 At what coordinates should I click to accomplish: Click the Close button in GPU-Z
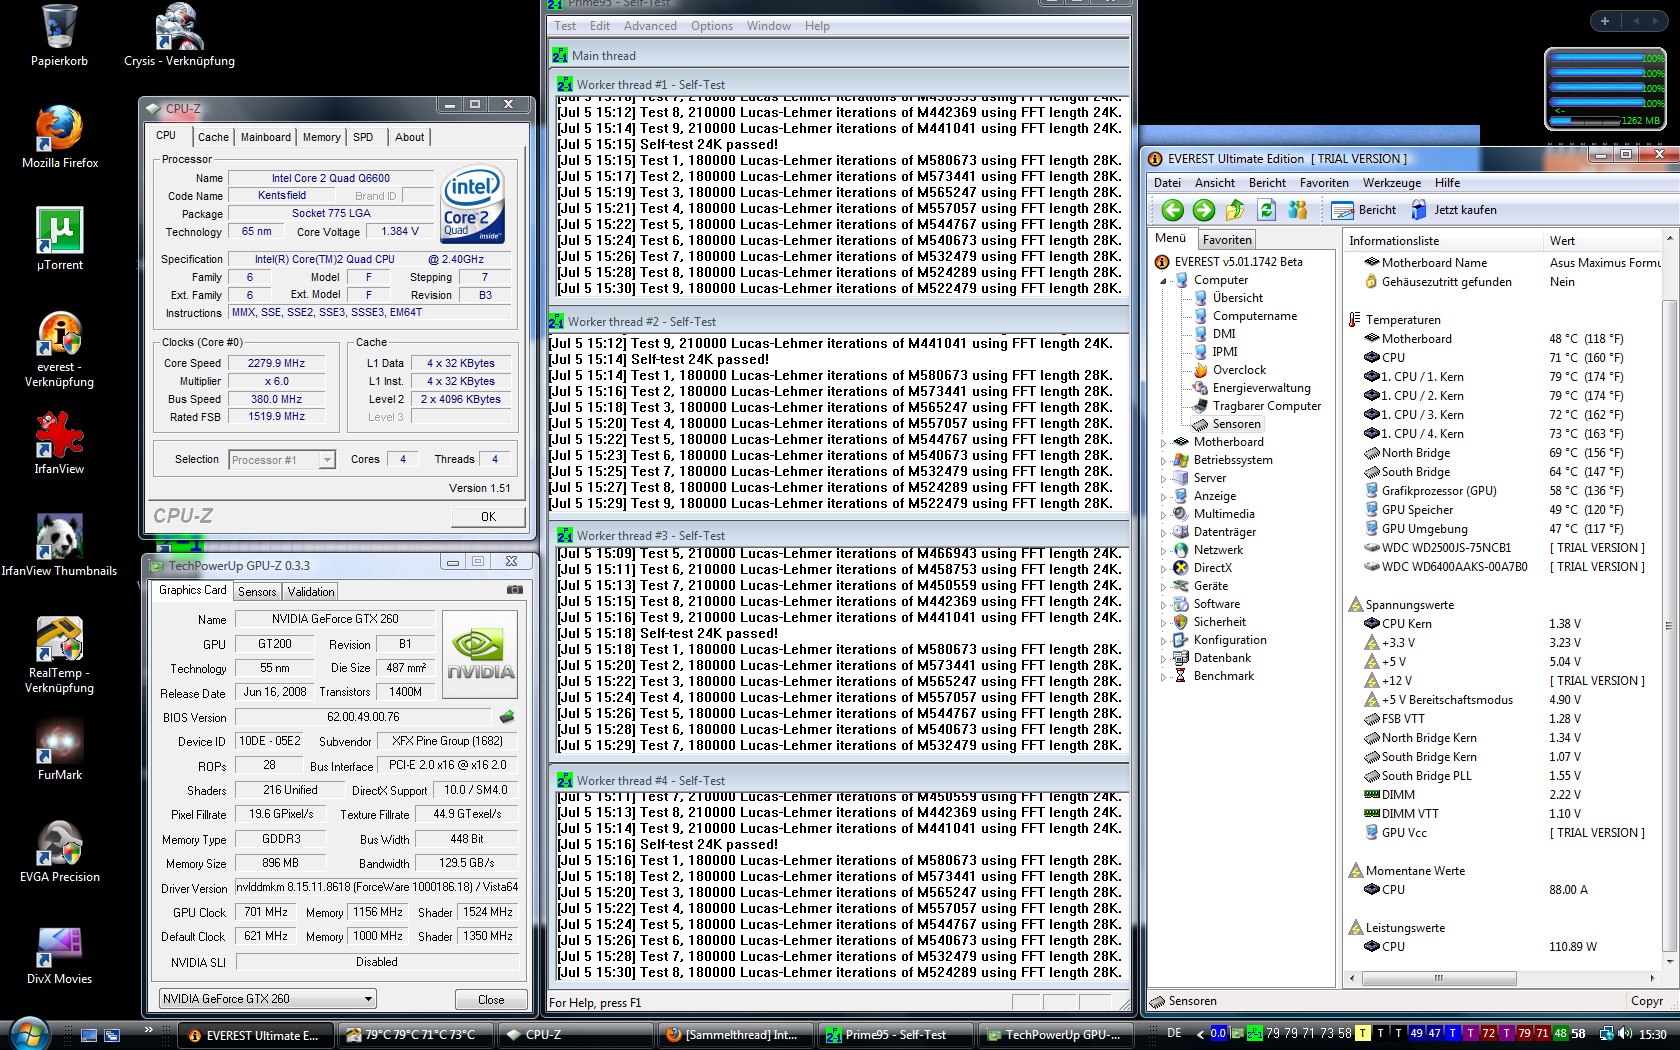491,1000
